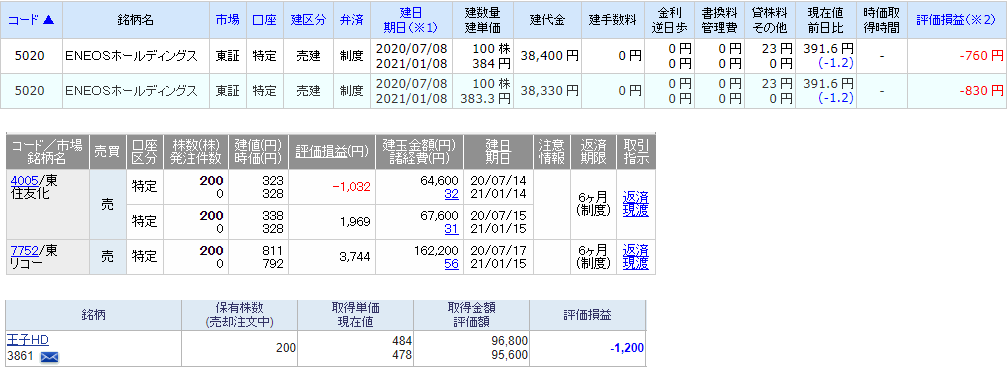Click 現渡 for the 住友化 position
The image size is (1007, 387).
[635, 211]
